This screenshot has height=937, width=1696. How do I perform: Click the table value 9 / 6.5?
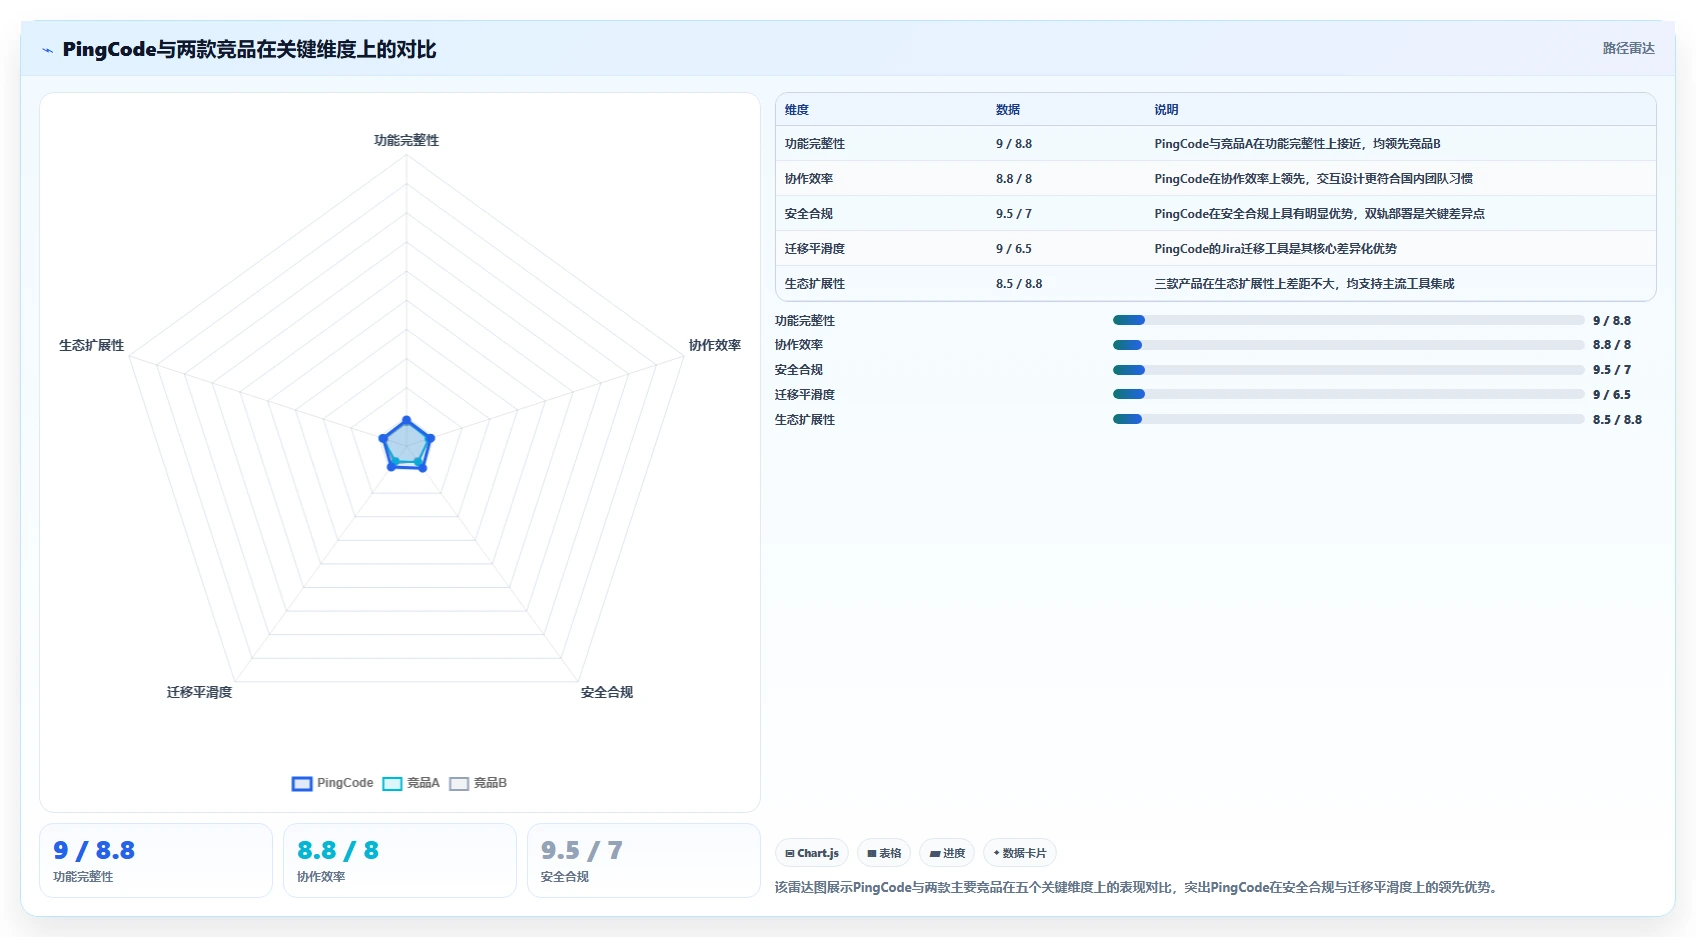point(1014,249)
